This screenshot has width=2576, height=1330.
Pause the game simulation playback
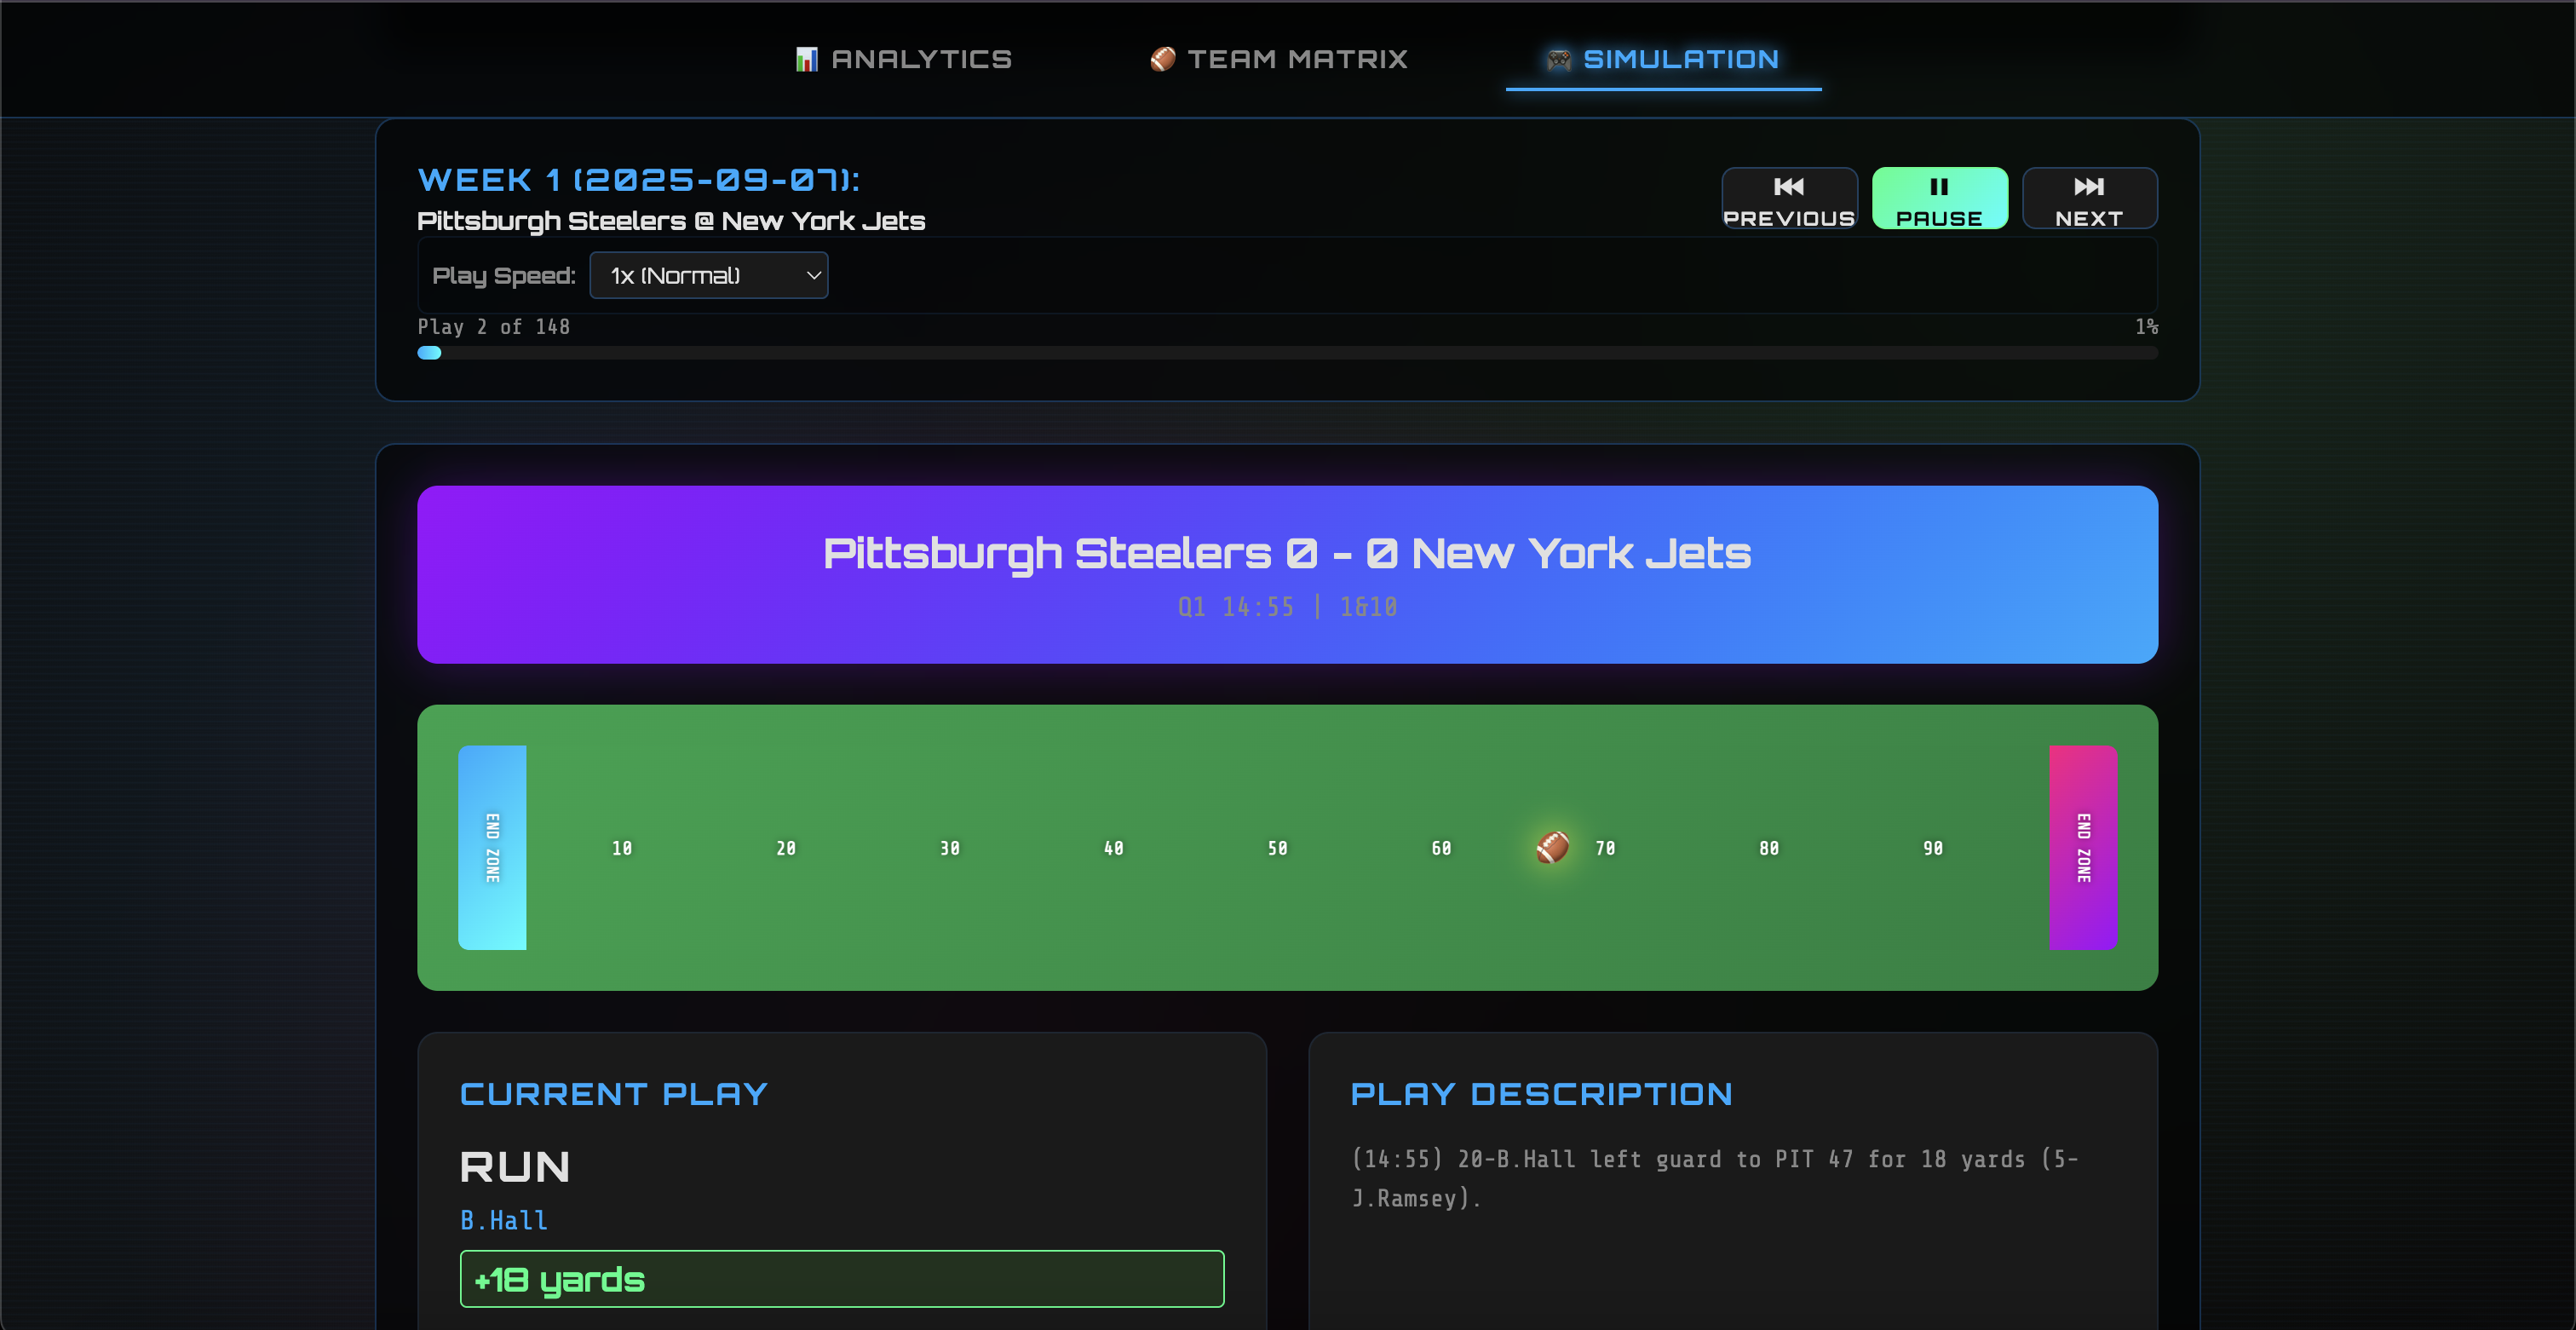(1939, 199)
